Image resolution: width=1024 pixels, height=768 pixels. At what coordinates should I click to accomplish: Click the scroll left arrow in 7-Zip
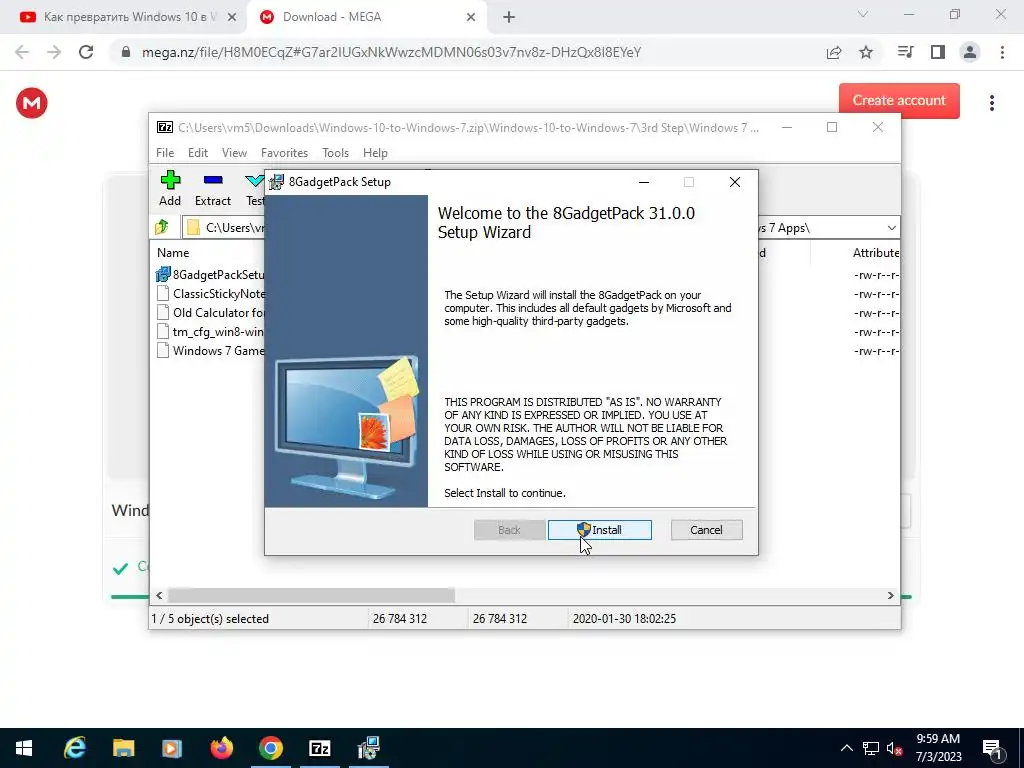159,596
